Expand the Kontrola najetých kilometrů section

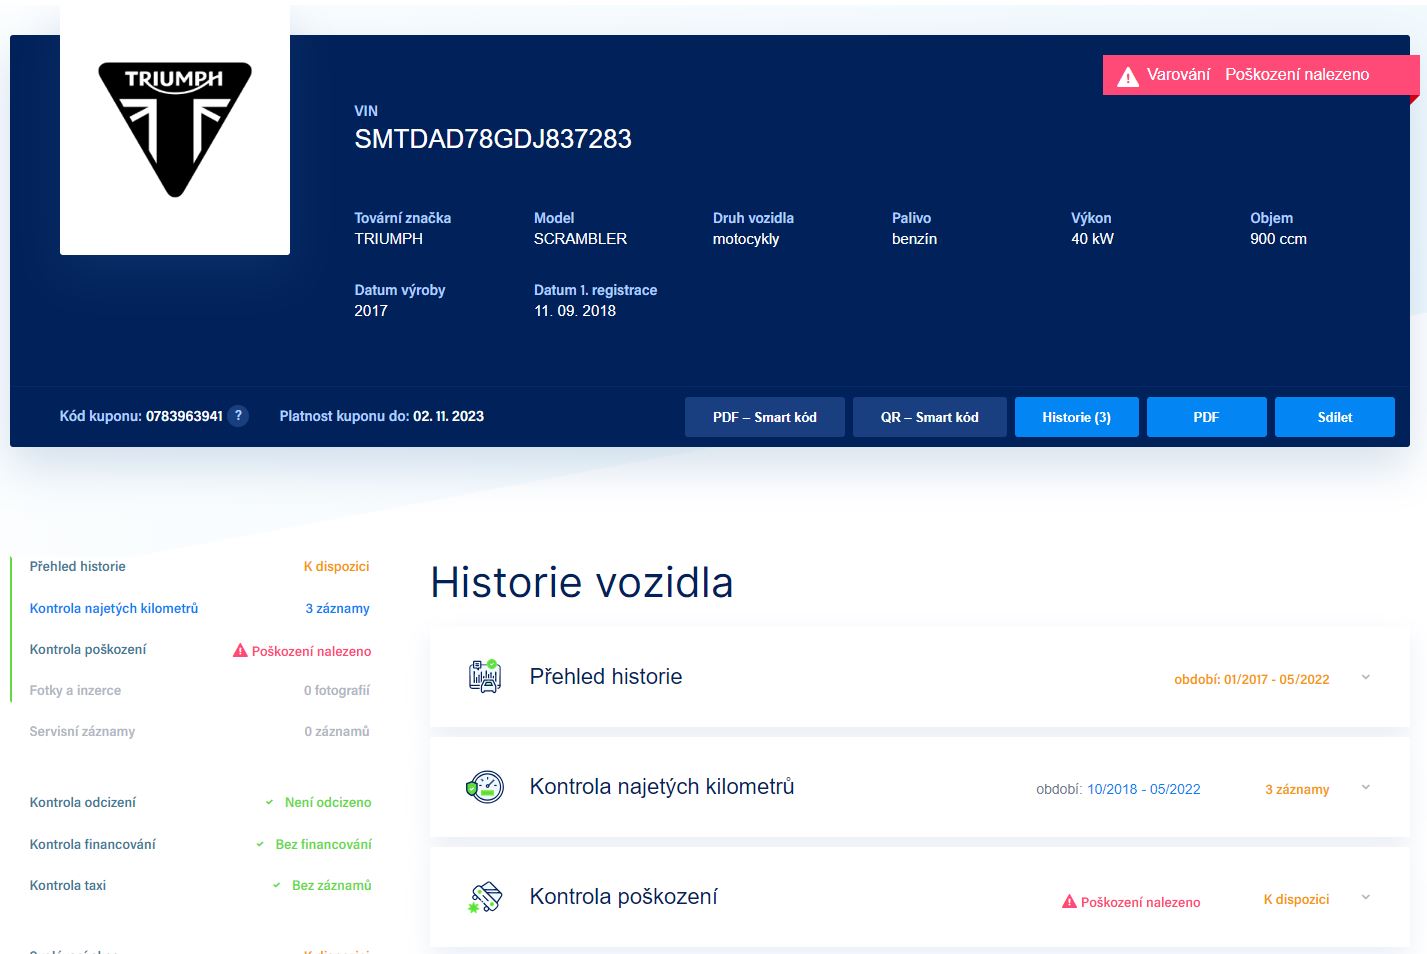coord(1366,787)
